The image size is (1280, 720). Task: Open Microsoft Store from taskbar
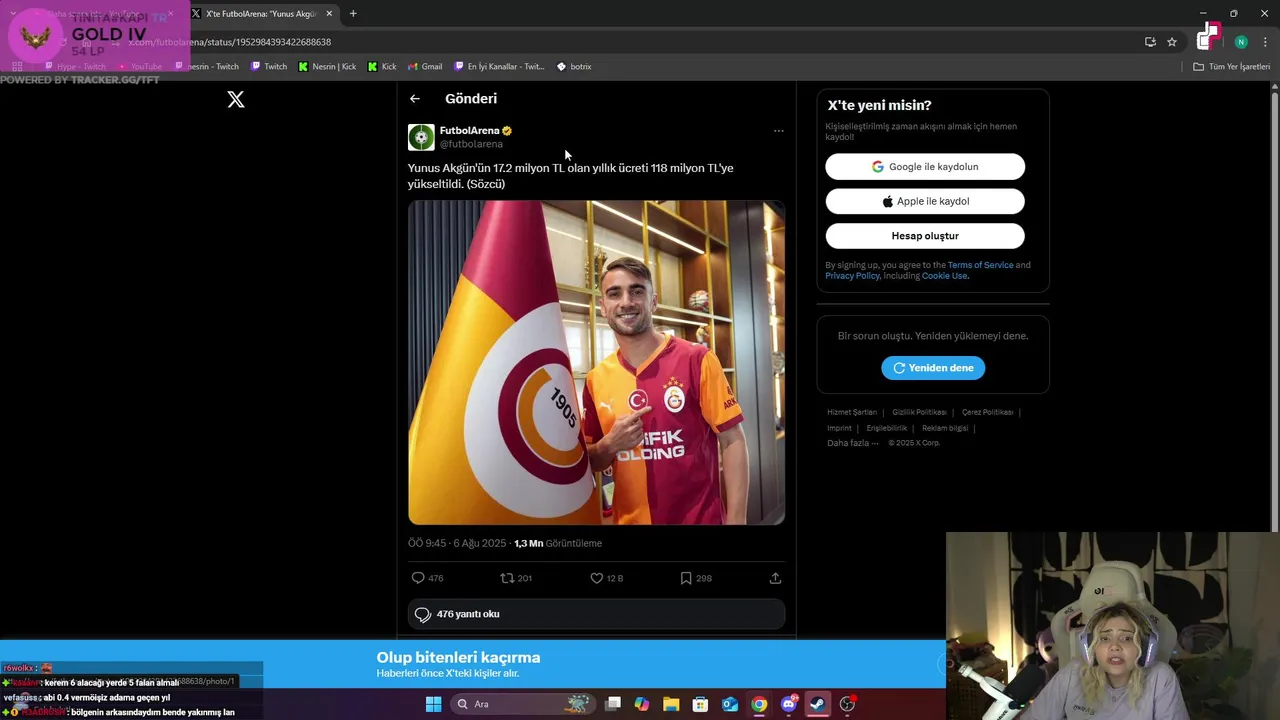click(701, 704)
